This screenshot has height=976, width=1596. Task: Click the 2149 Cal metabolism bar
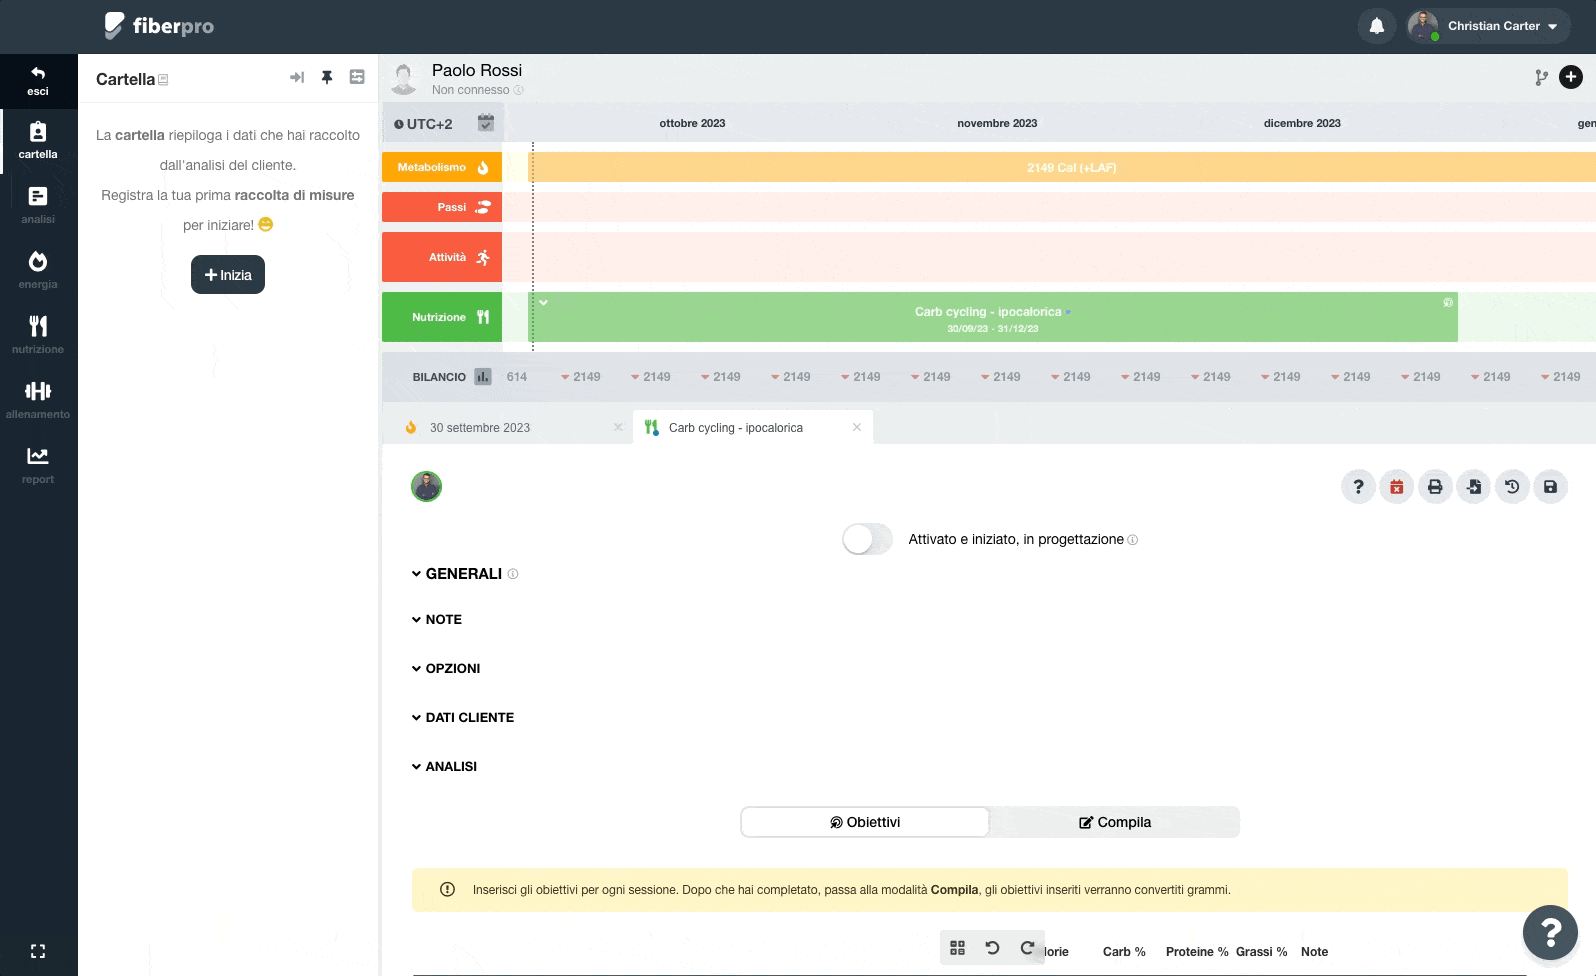click(x=1062, y=167)
